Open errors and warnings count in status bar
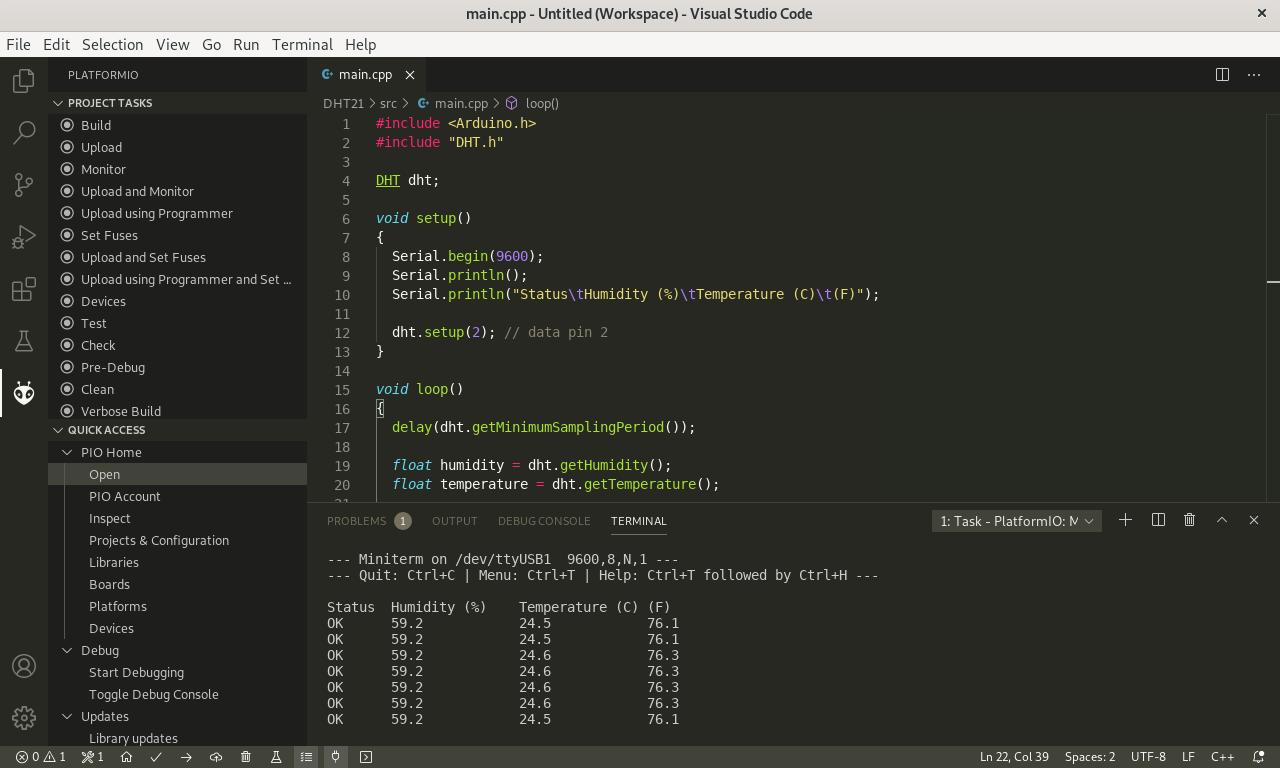Image resolution: width=1280 pixels, height=768 pixels. (x=41, y=757)
